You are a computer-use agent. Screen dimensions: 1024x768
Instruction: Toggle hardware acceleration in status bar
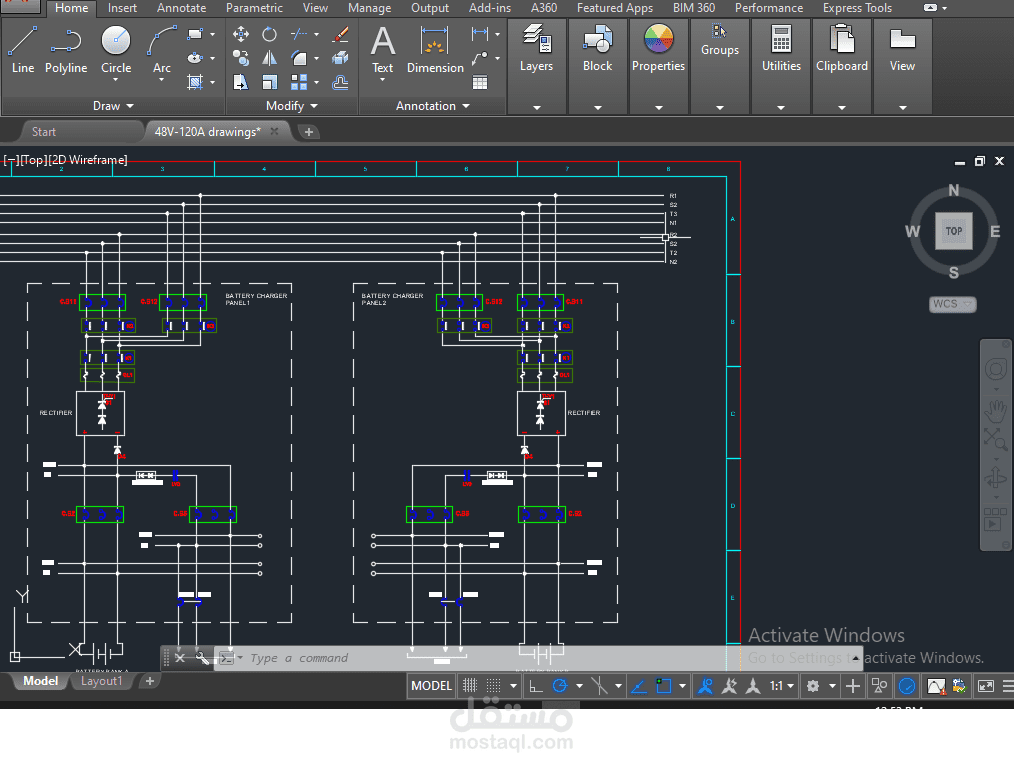(x=907, y=686)
